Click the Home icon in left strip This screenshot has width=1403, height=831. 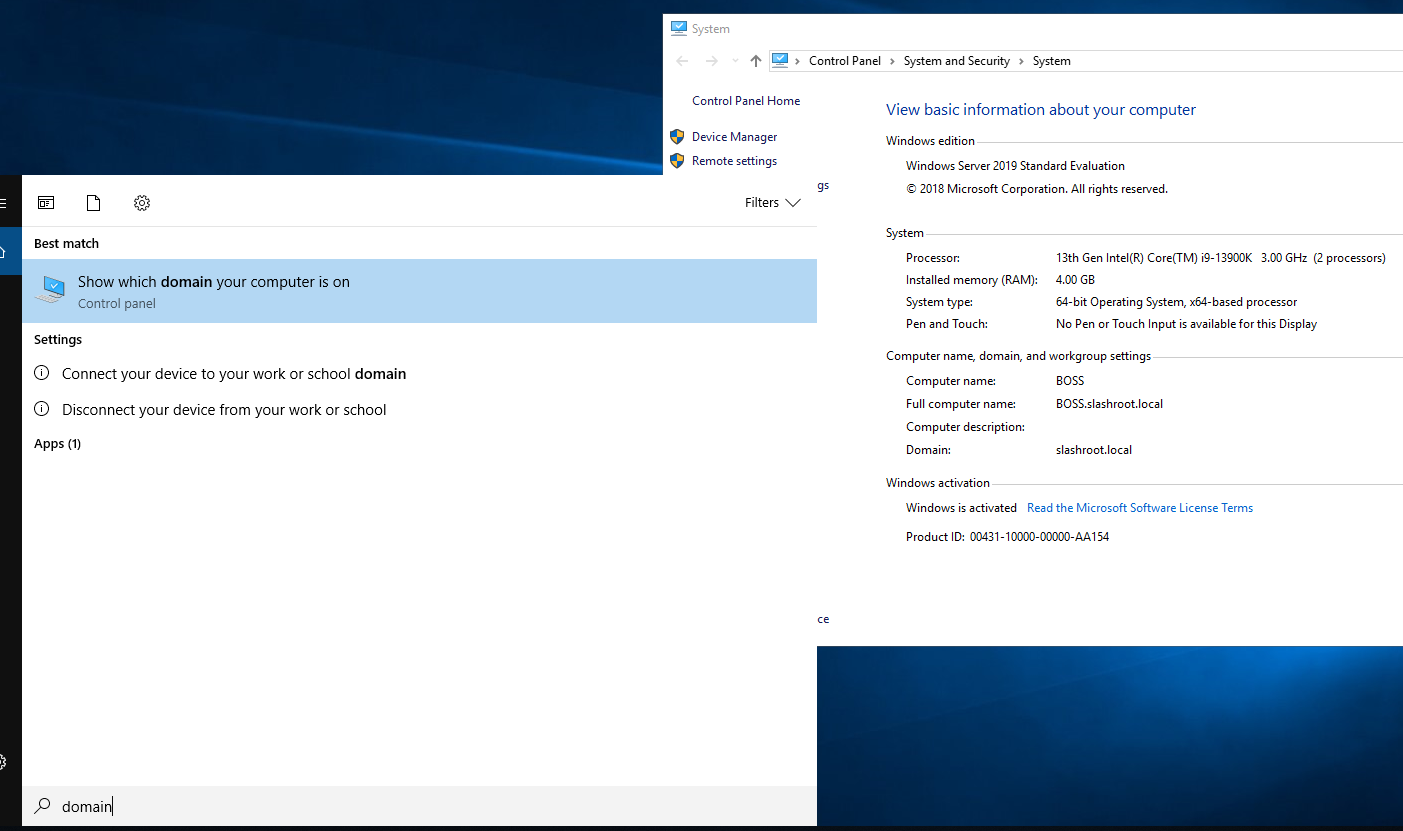point(3,252)
